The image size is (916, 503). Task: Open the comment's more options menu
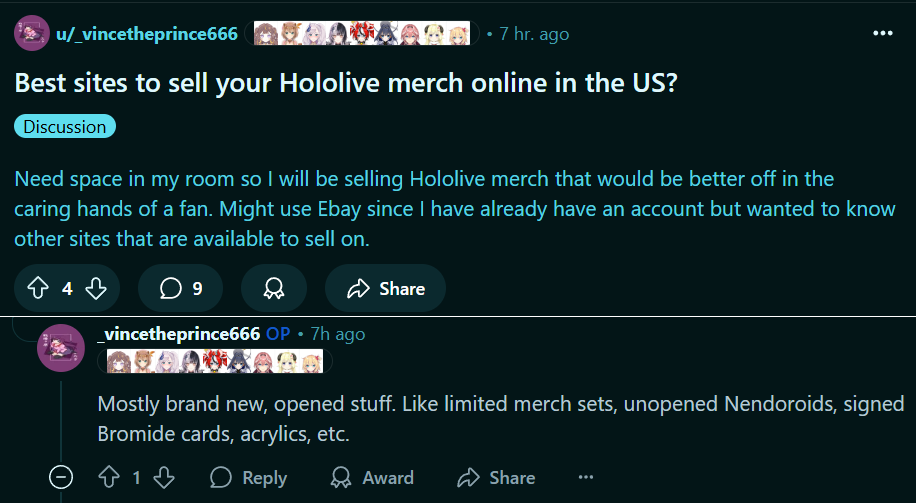tap(586, 478)
